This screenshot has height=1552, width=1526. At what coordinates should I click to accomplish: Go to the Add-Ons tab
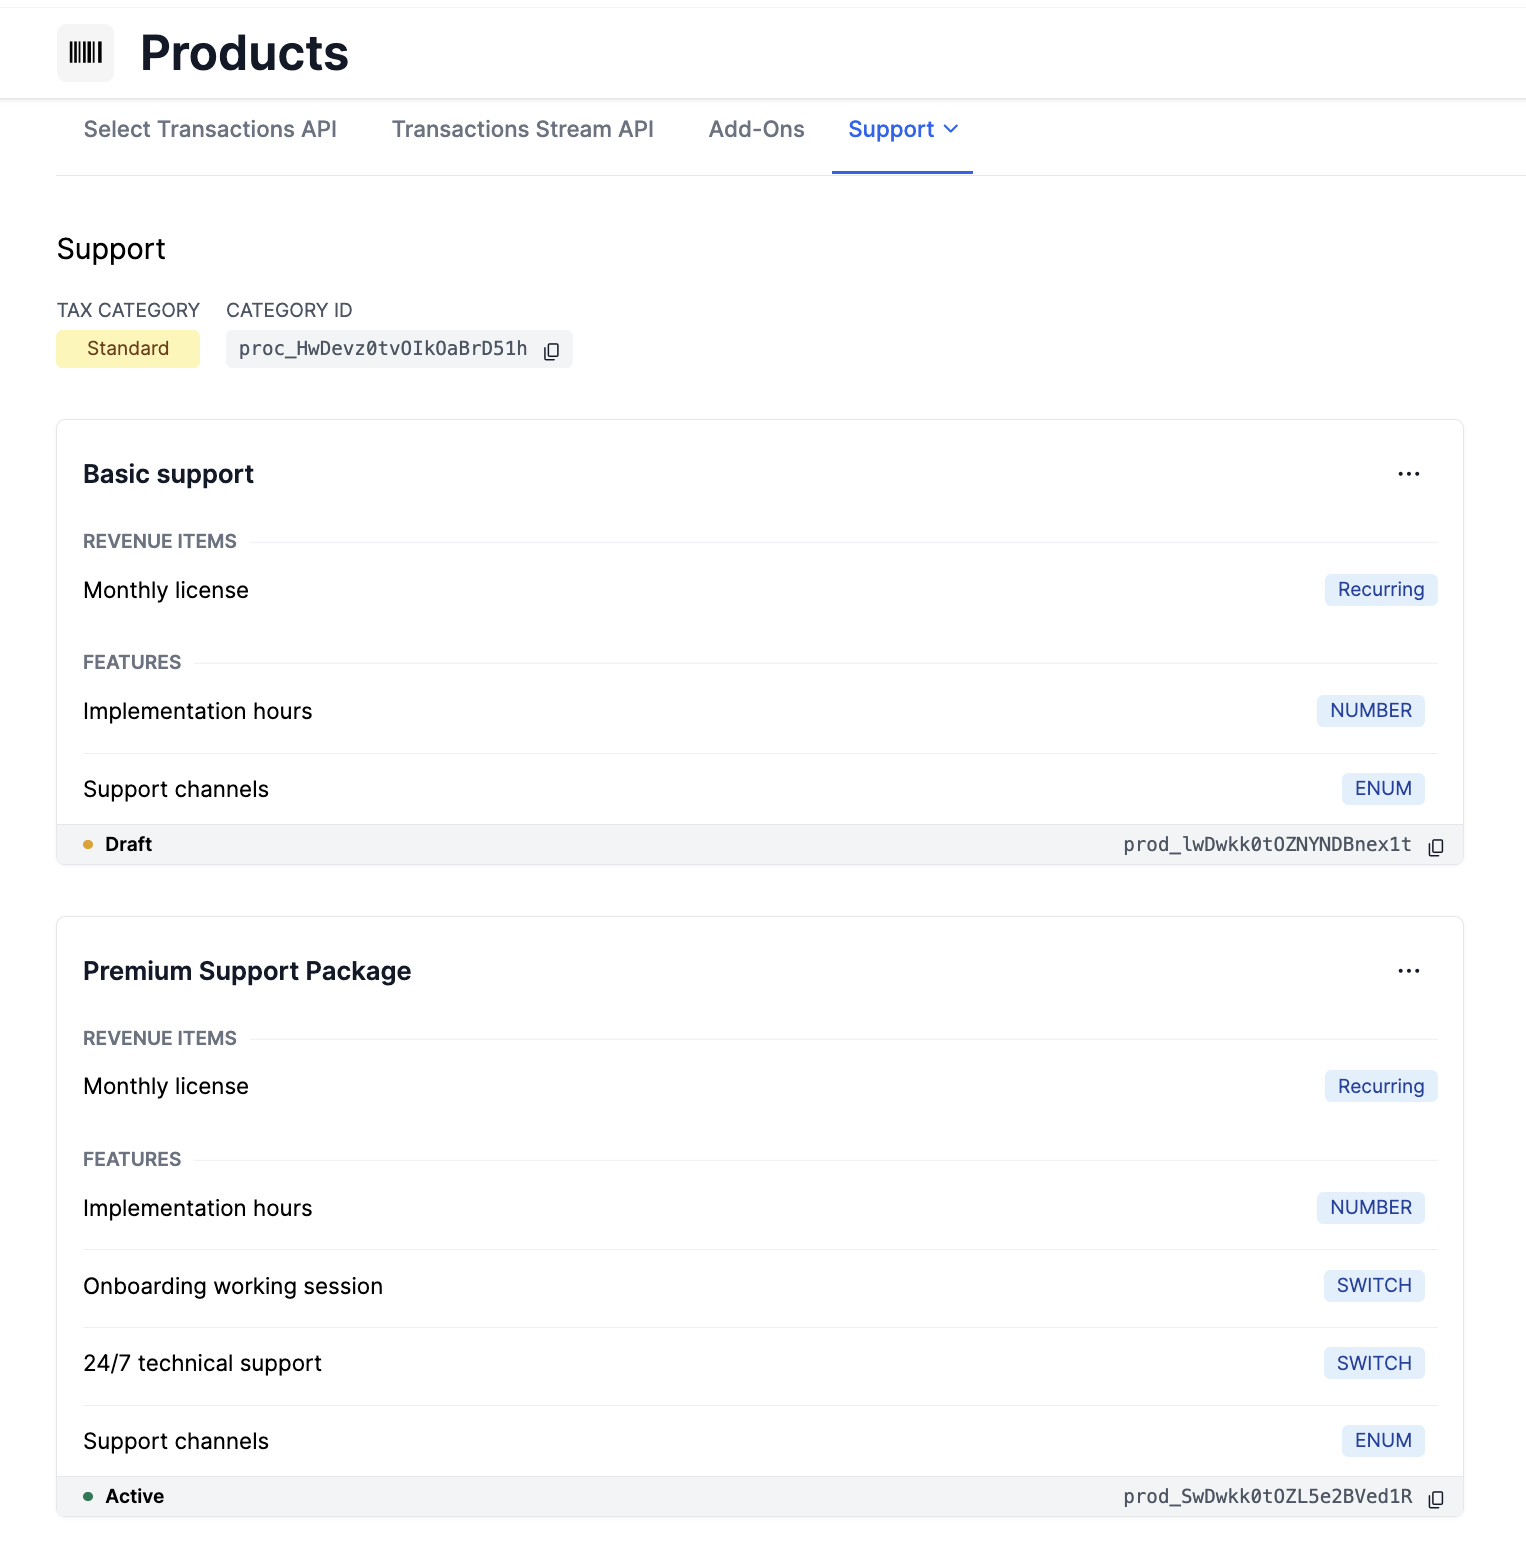coord(756,130)
